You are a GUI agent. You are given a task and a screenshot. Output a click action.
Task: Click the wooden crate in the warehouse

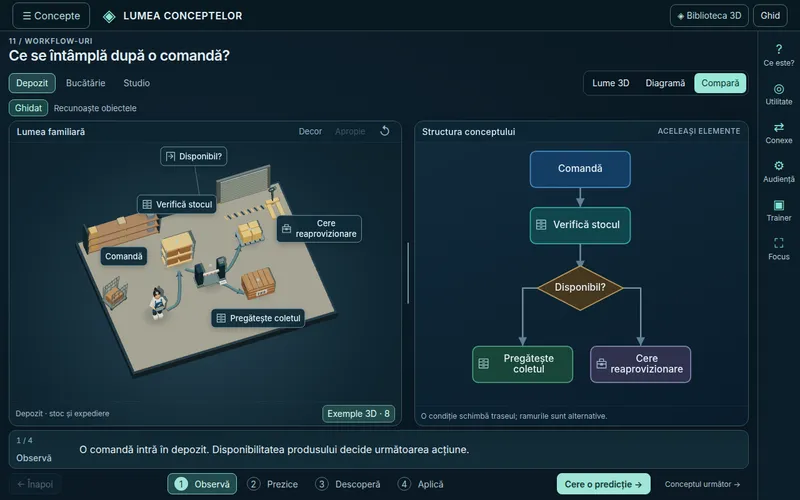258,283
